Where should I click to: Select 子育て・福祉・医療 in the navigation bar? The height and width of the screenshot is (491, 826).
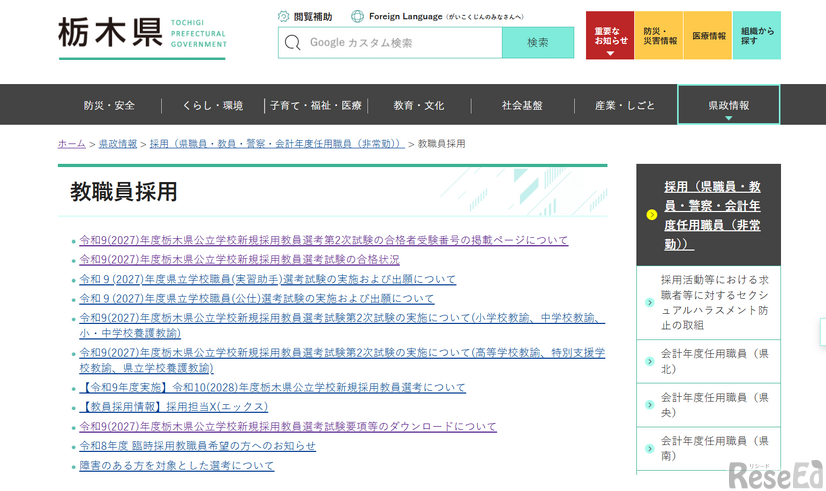[316, 105]
